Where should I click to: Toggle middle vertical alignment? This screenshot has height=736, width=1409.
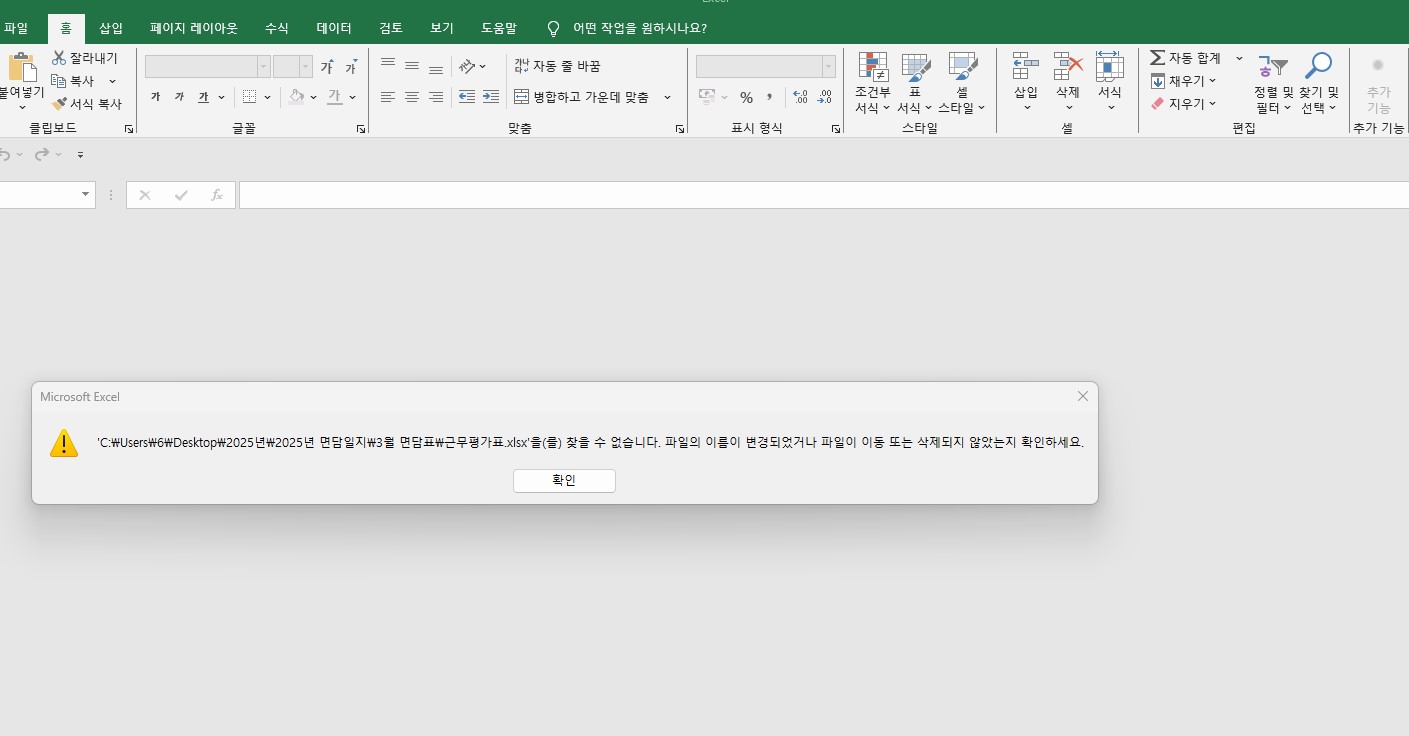pos(412,66)
